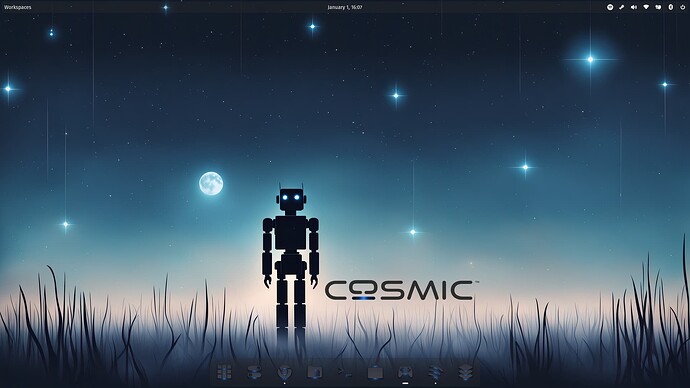The height and width of the screenshot is (388, 690).
Task: Launch the terminal prompt icon in dock
Action: 345,373
